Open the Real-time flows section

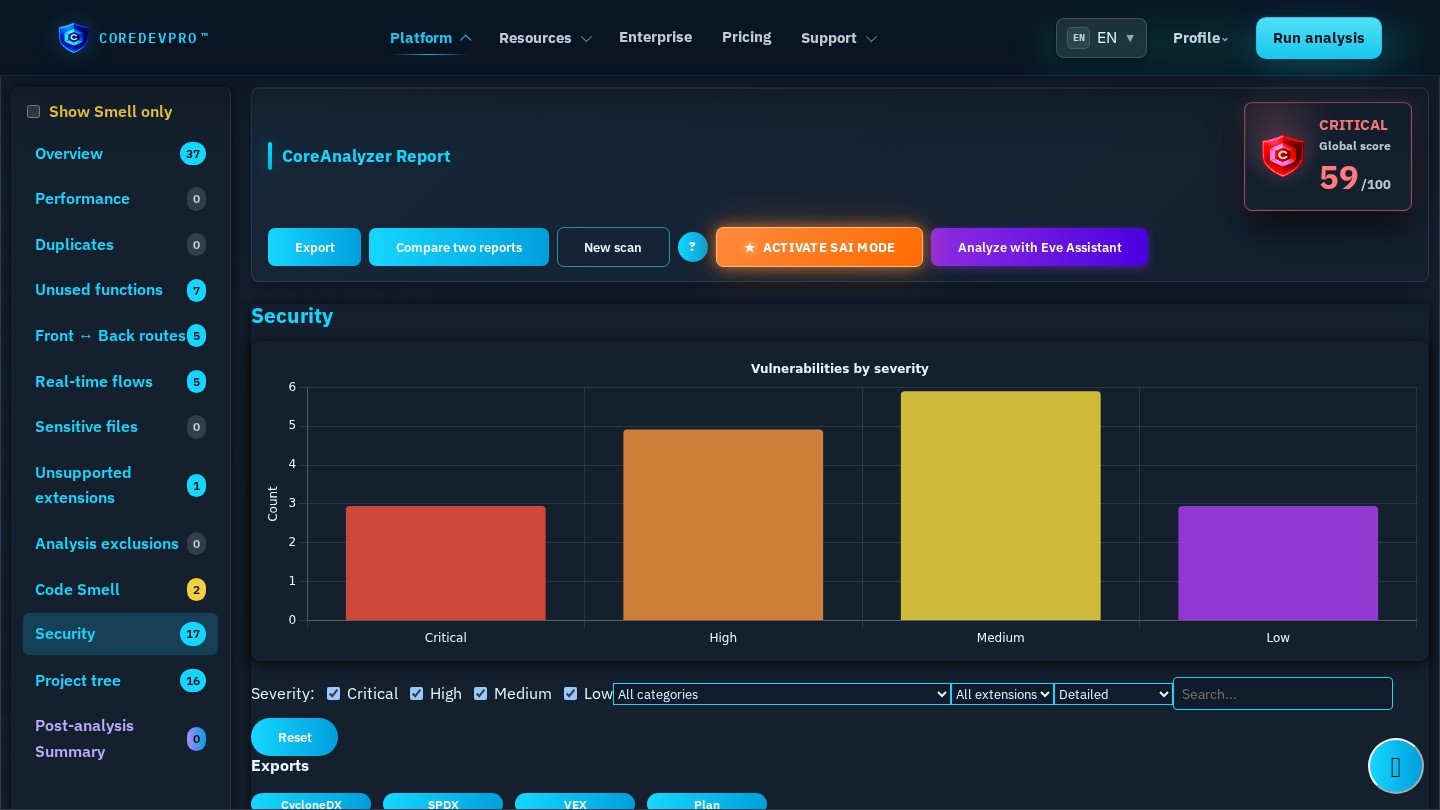pyautogui.click(x=120, y=382)
